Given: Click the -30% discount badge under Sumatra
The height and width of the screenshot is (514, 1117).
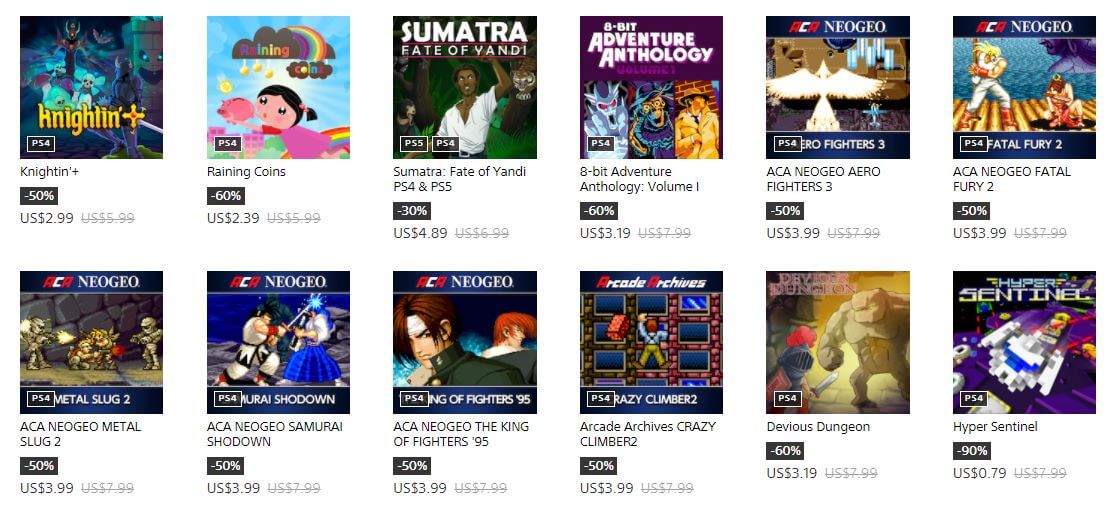Looking at the screenshot, I should coord(412,211).
